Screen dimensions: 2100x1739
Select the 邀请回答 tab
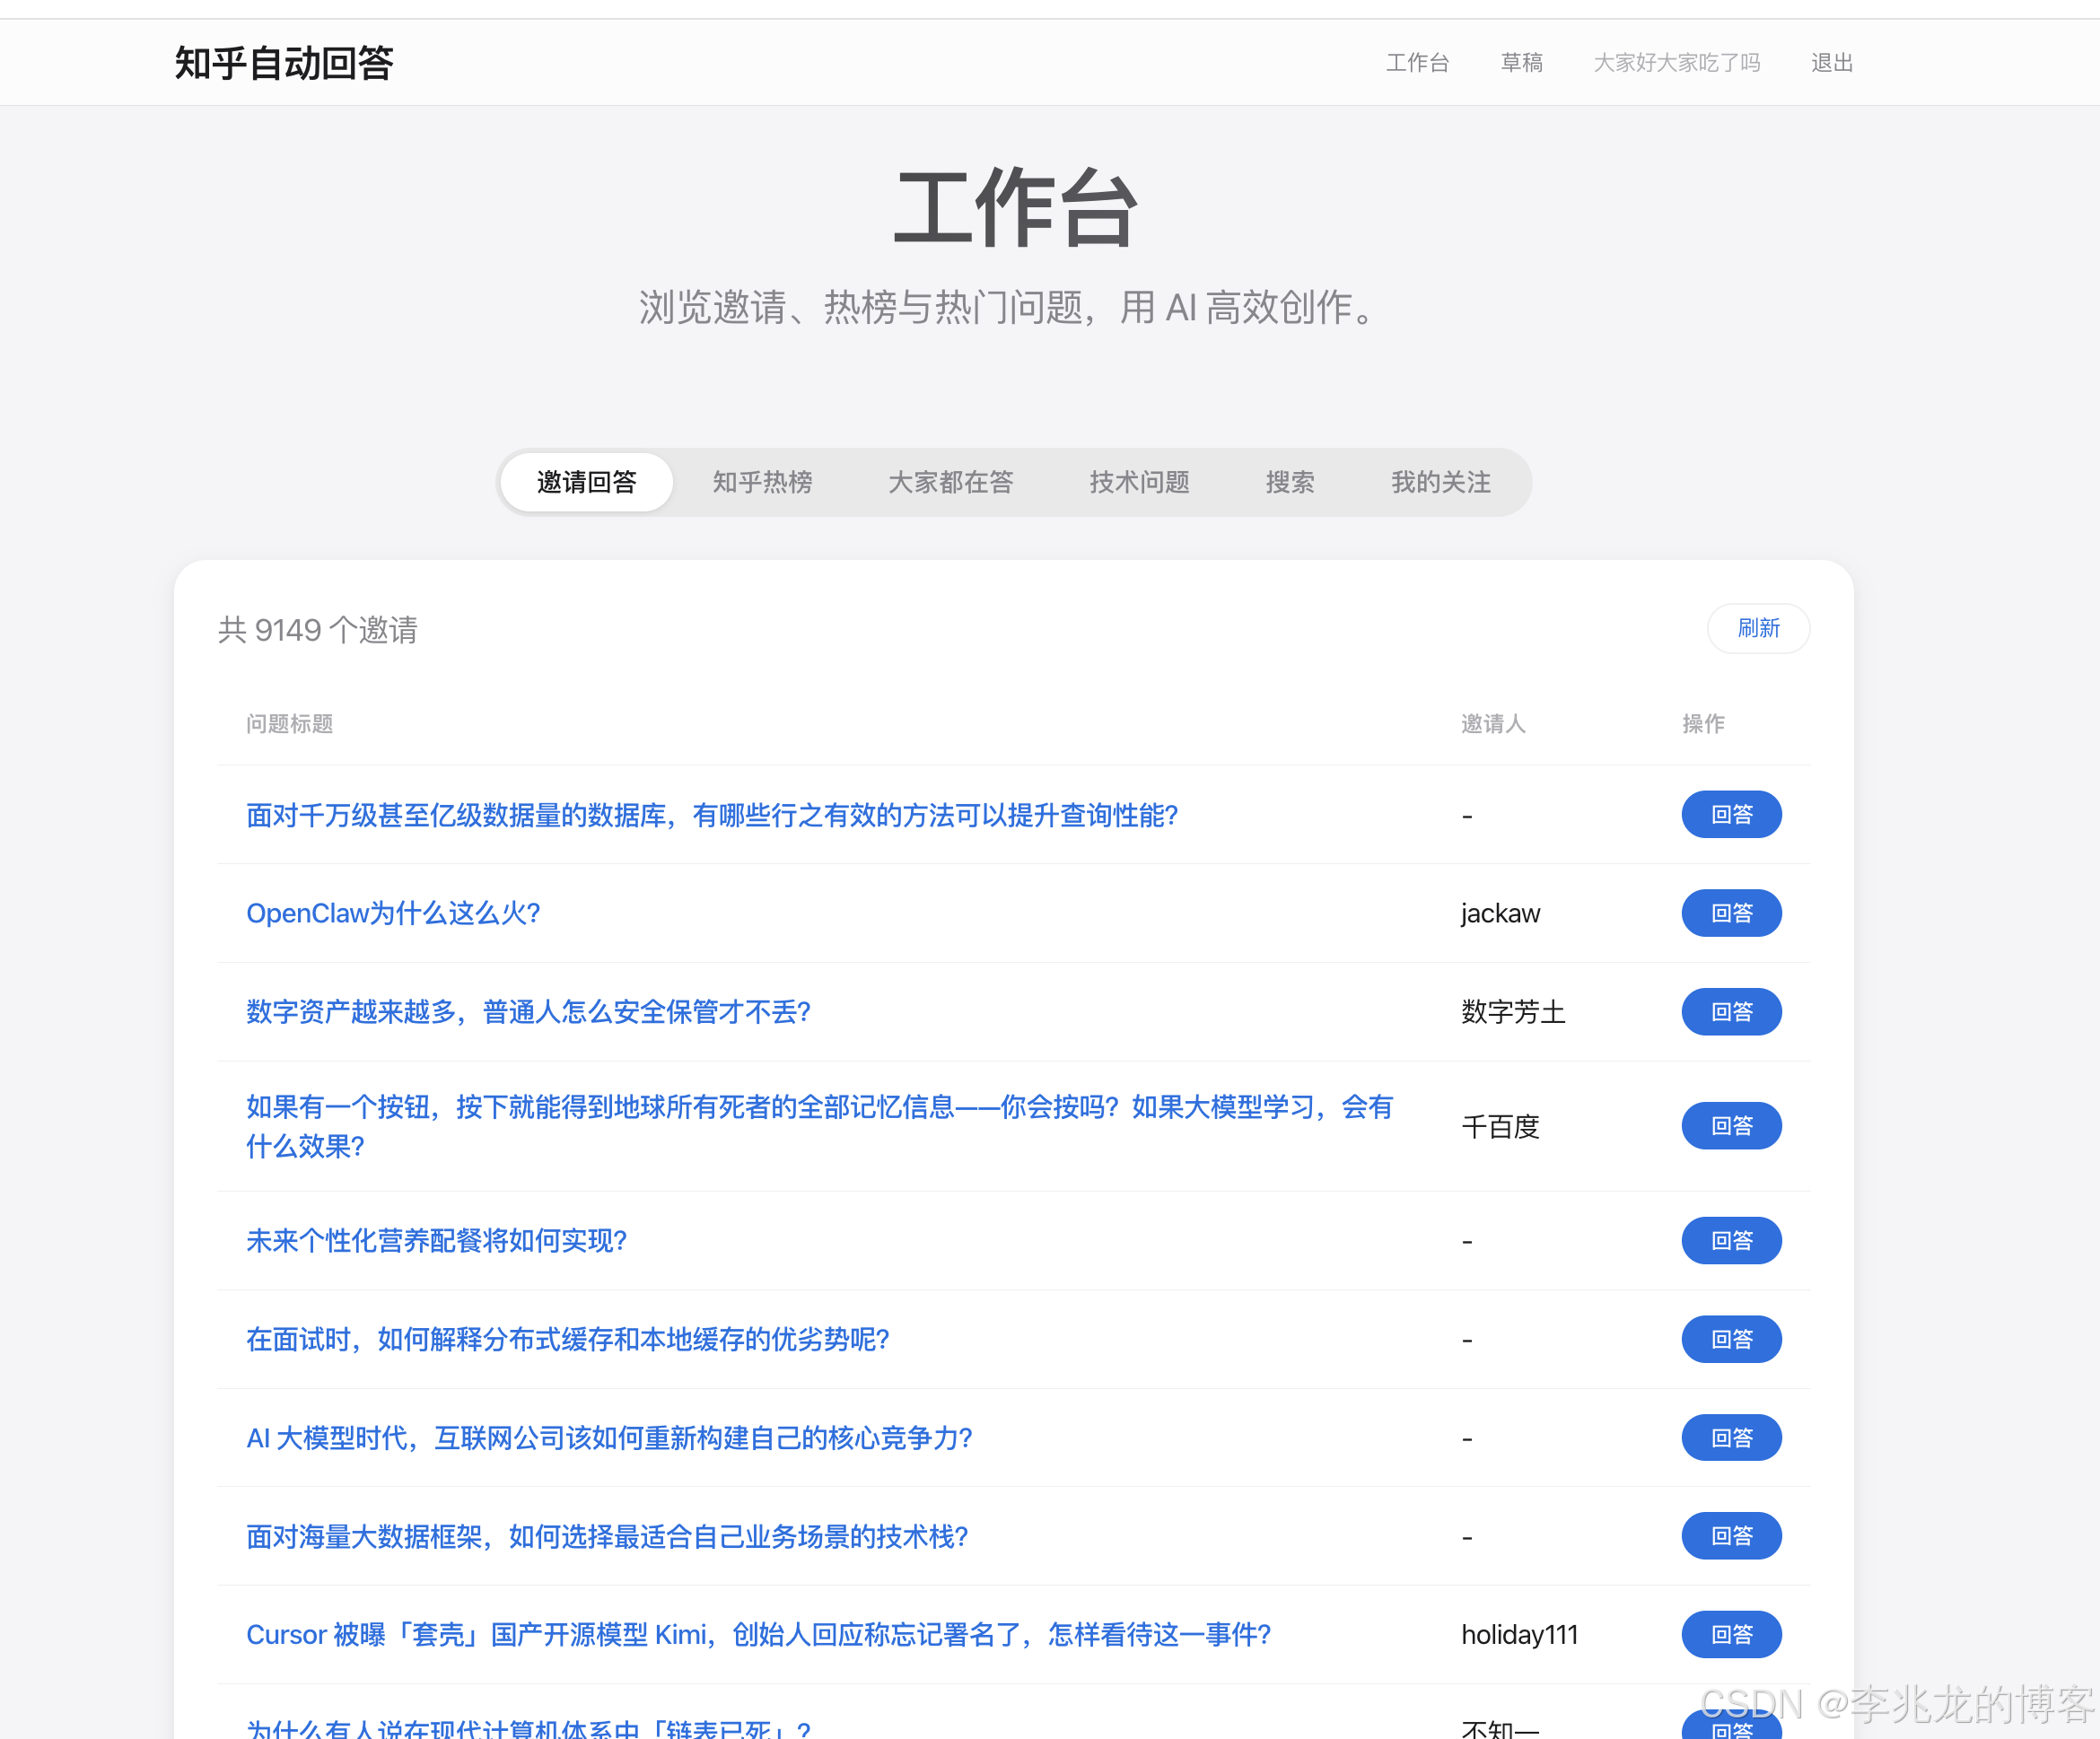point(586,482)
